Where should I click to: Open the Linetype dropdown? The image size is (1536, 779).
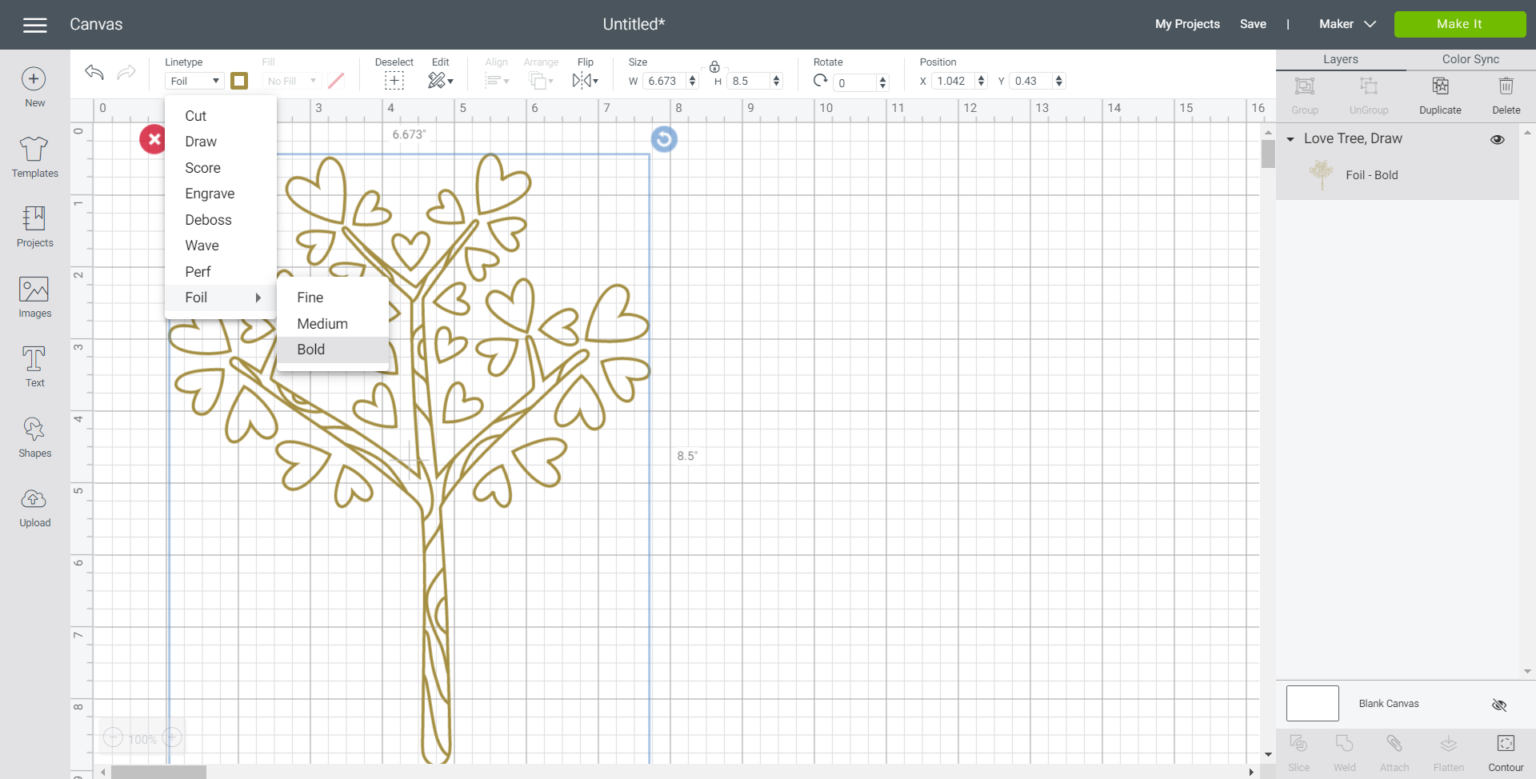click(x=194, y=80)
